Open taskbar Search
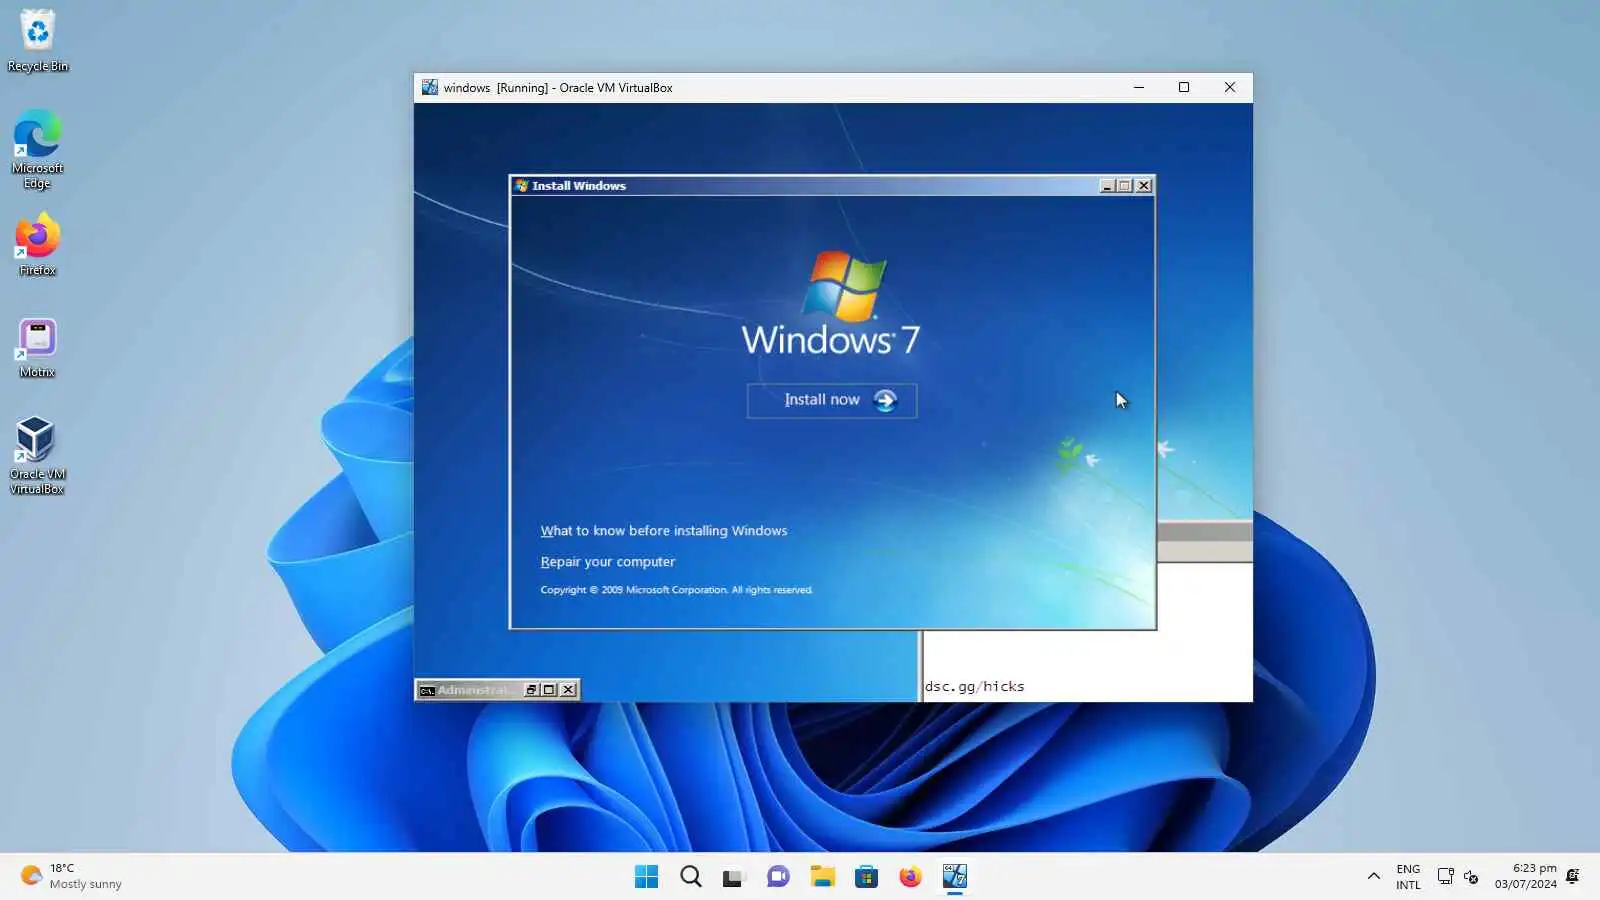Image resolution: width=1600 pixels, height=900 pixels. click(691, 877)
